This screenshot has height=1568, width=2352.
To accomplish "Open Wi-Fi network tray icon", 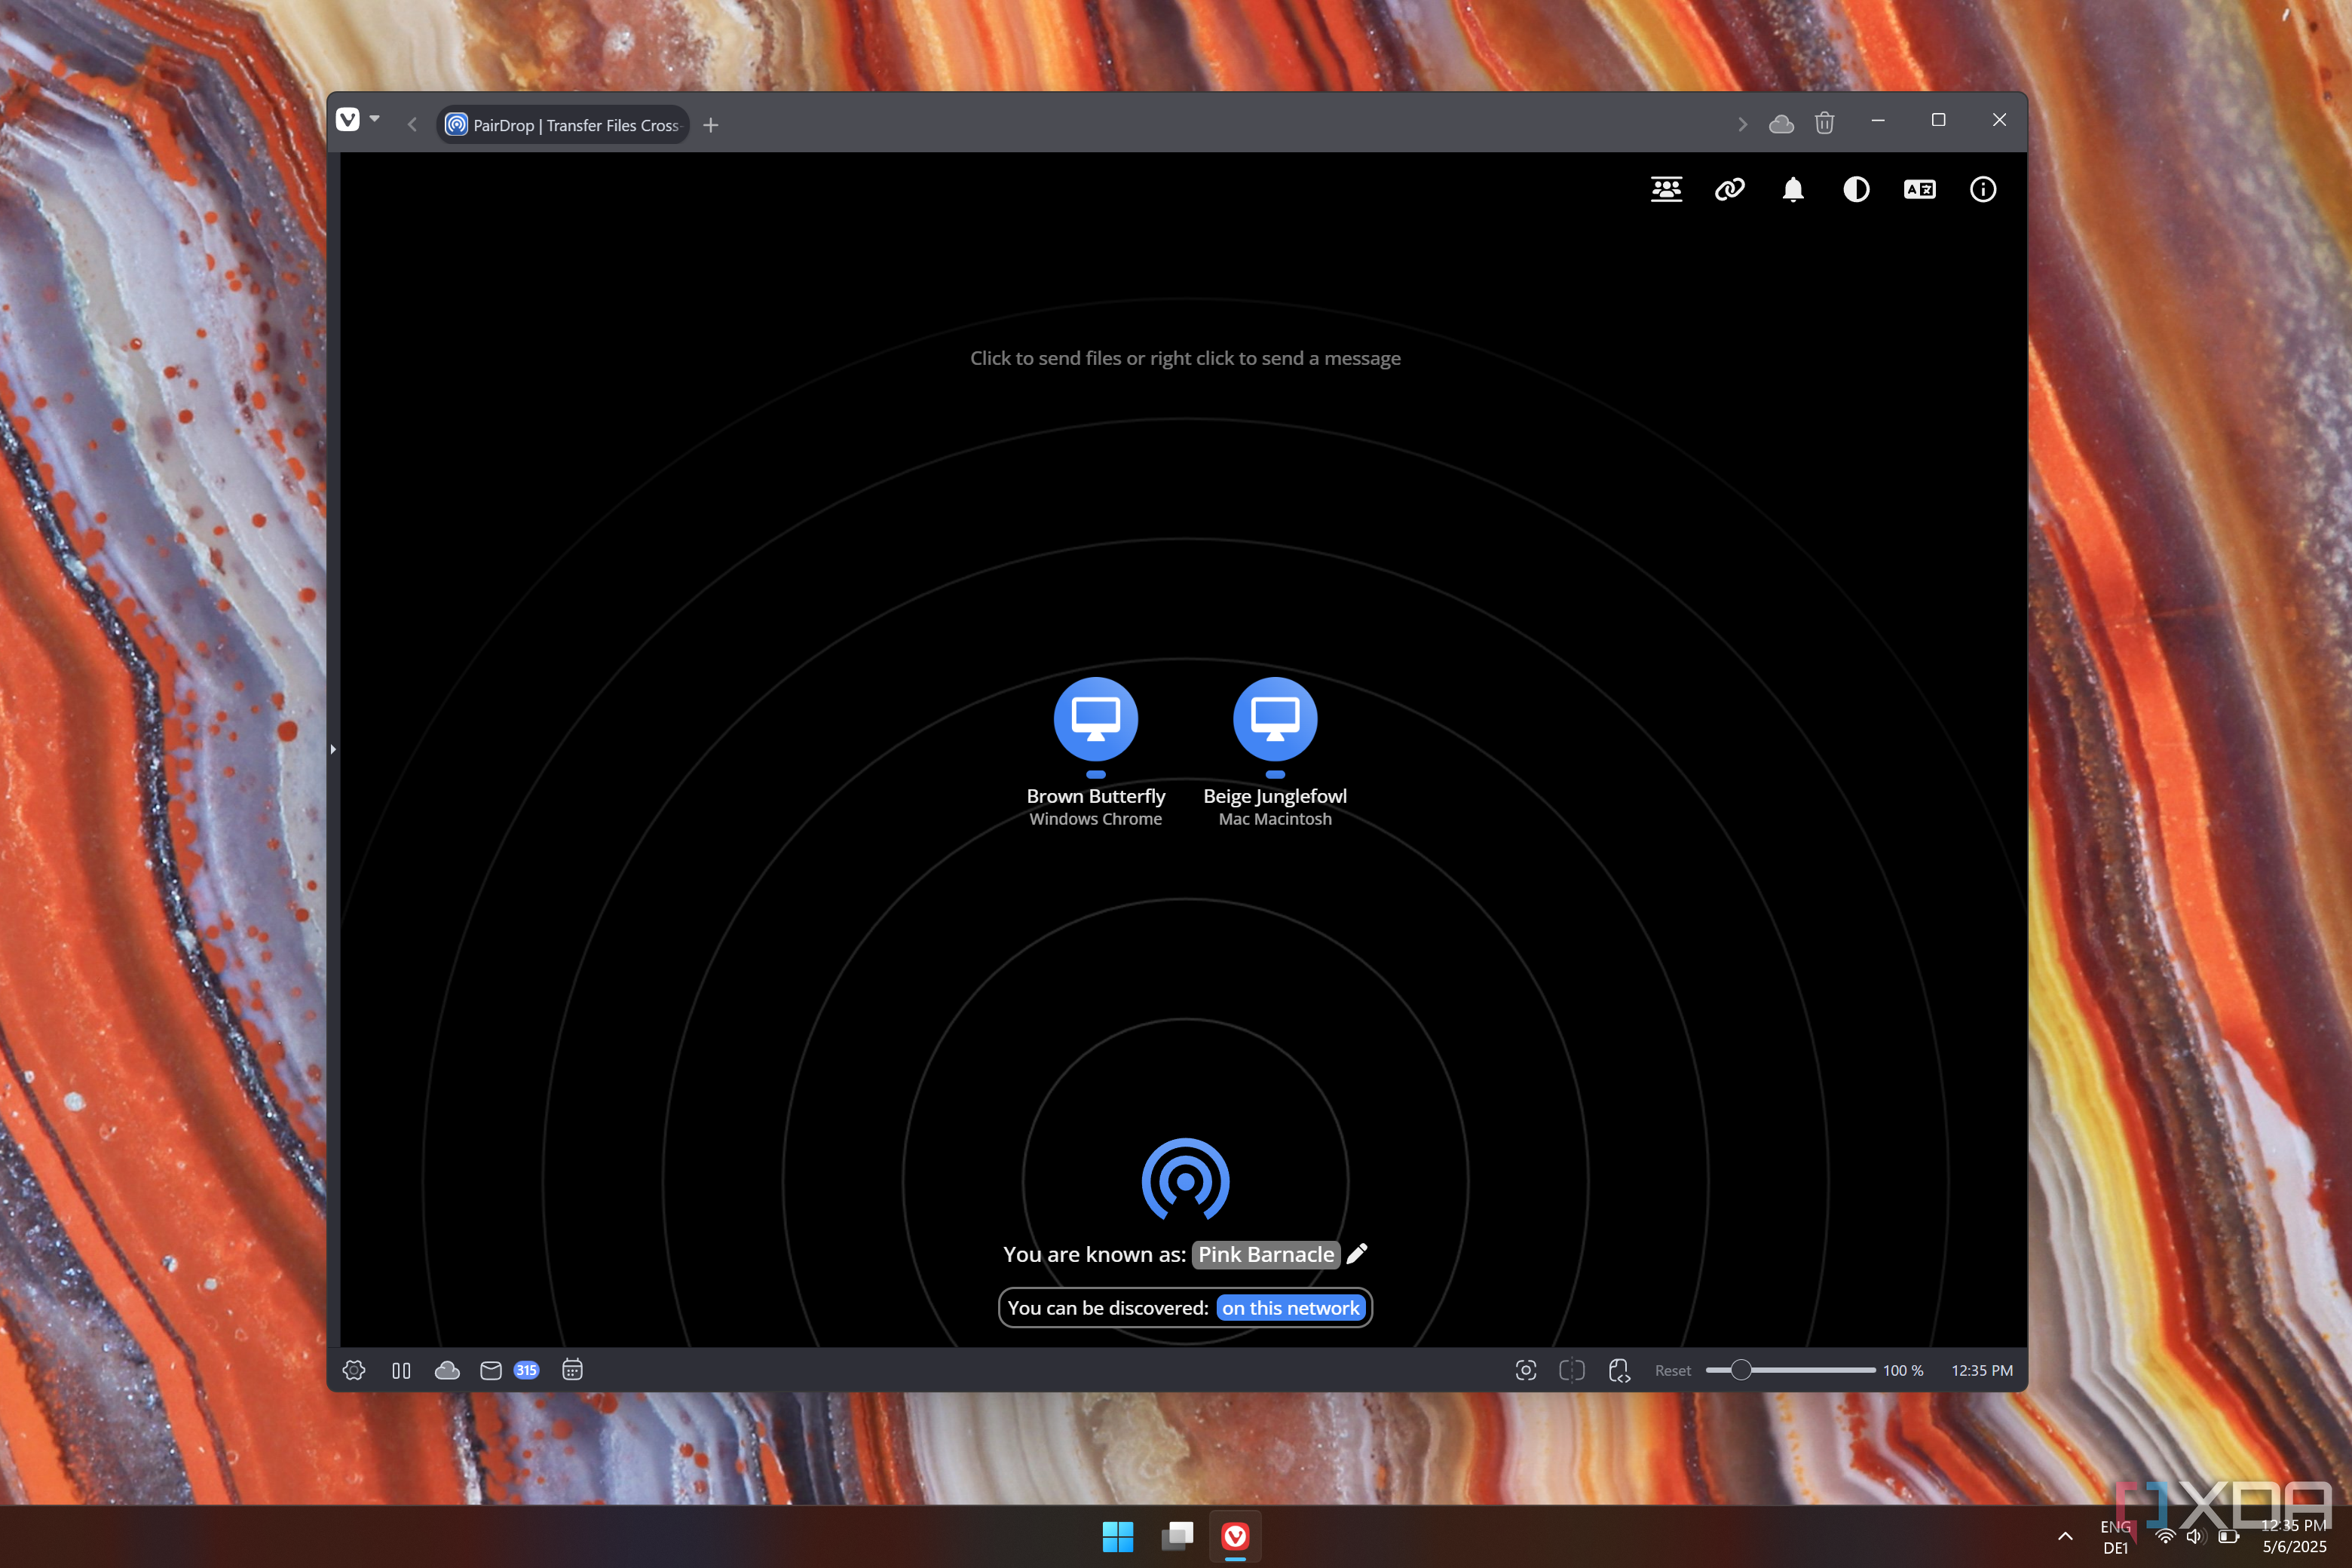I will pyautogui.click(x=2164, y=1537).
